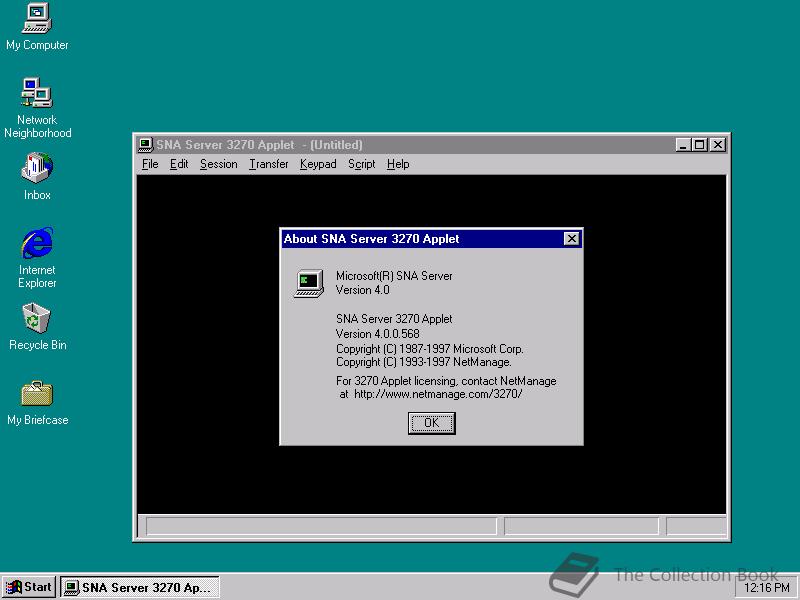Image resolution: width=800 pixels, height=600 pixels.
Task: Minimize the SNA Server 3270 Applet window
Action: click(683, 145)
